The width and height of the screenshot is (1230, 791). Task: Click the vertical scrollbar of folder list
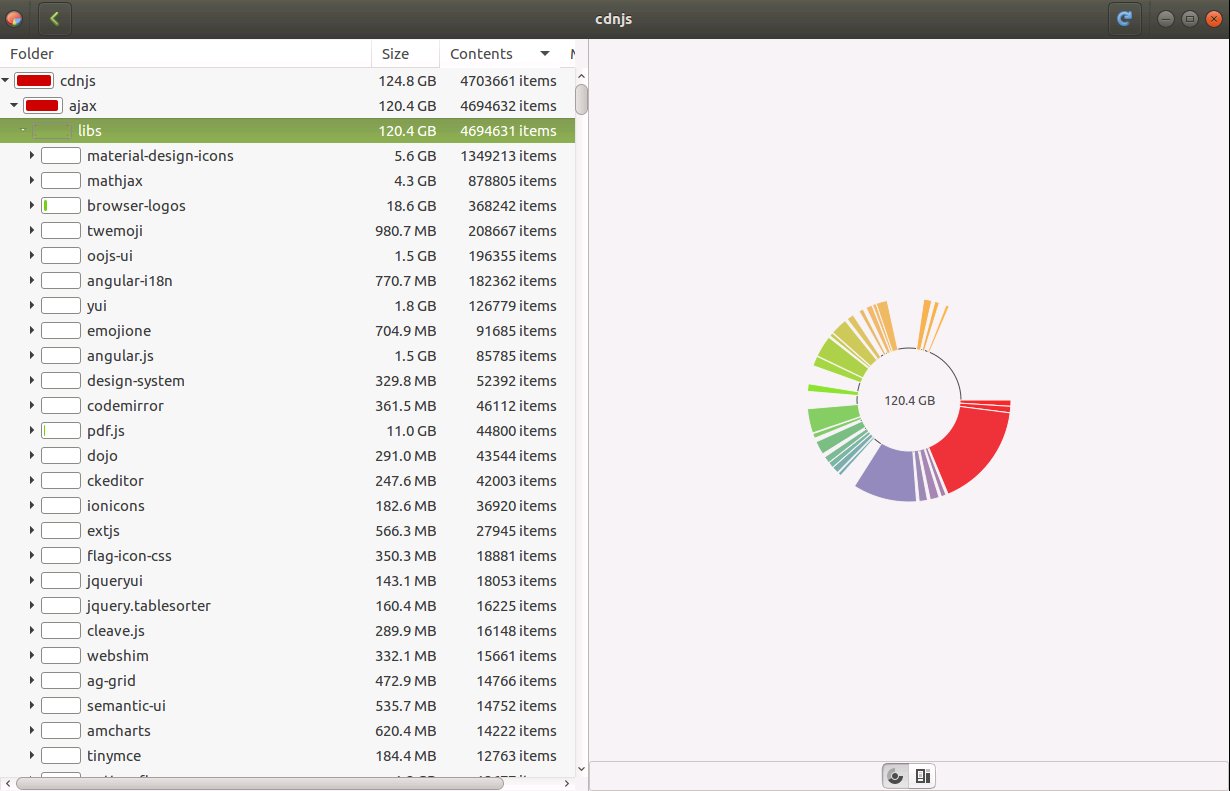pos(582,100)
